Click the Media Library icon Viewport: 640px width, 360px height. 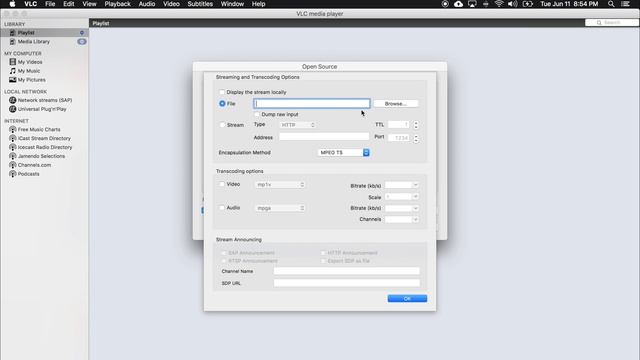13,42
